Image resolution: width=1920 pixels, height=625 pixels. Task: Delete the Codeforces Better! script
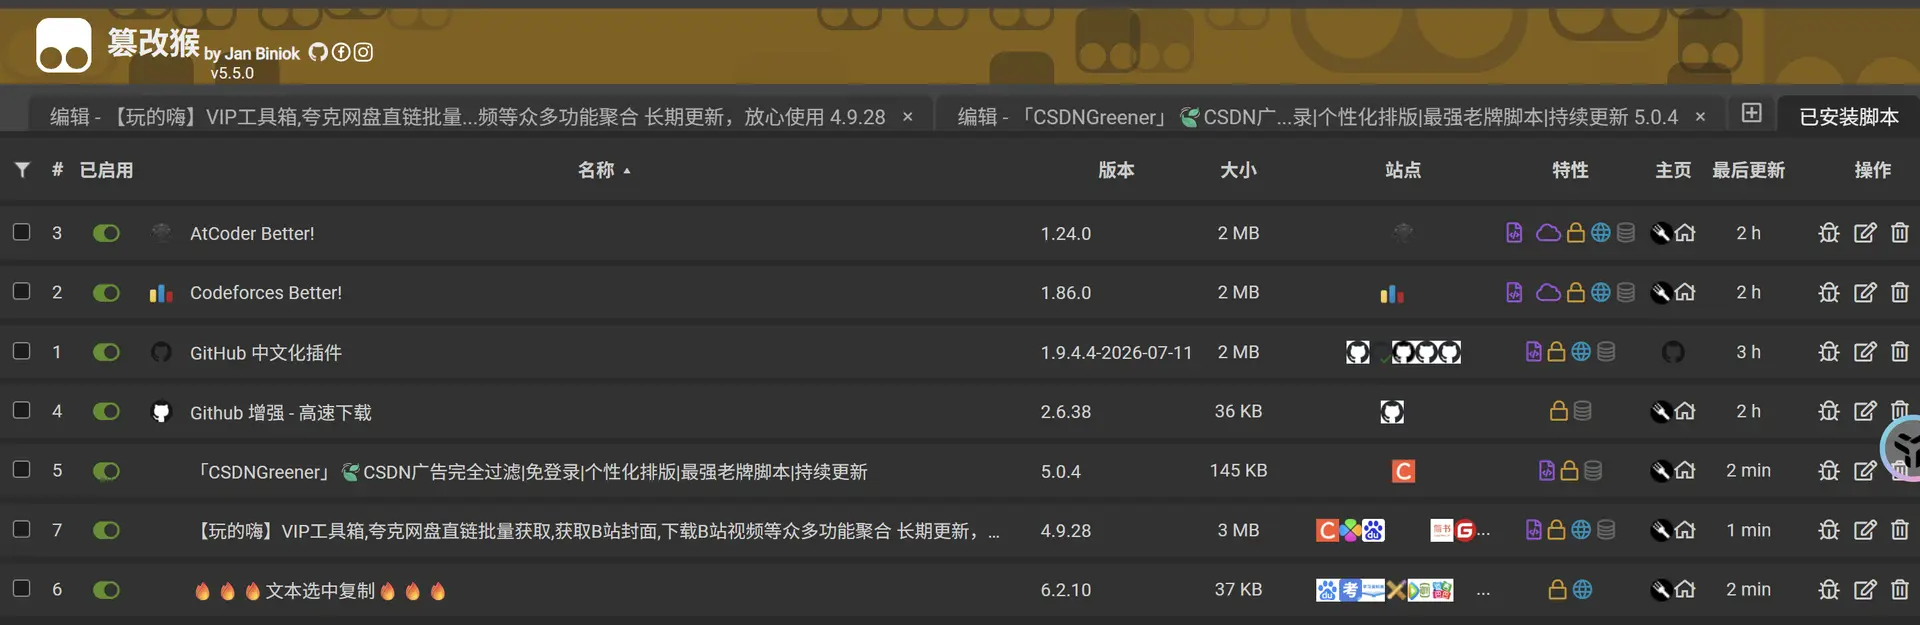click(1900, 292)
